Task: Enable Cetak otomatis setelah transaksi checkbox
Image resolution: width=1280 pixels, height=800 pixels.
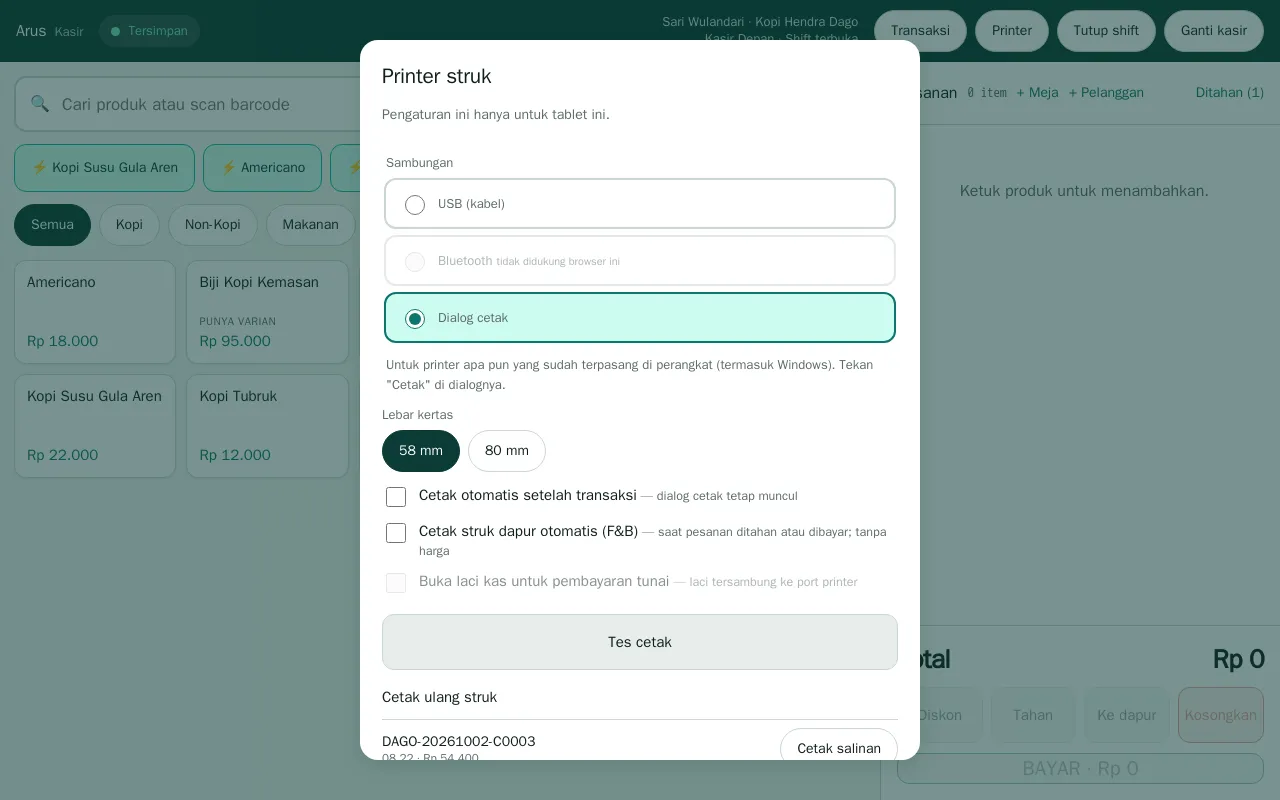Action: click(396, 497)
